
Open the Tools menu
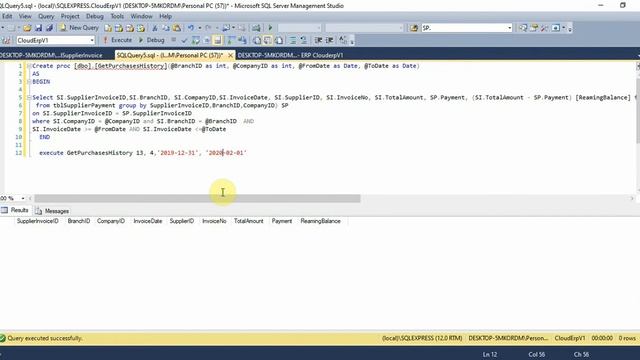click(117, 16)
